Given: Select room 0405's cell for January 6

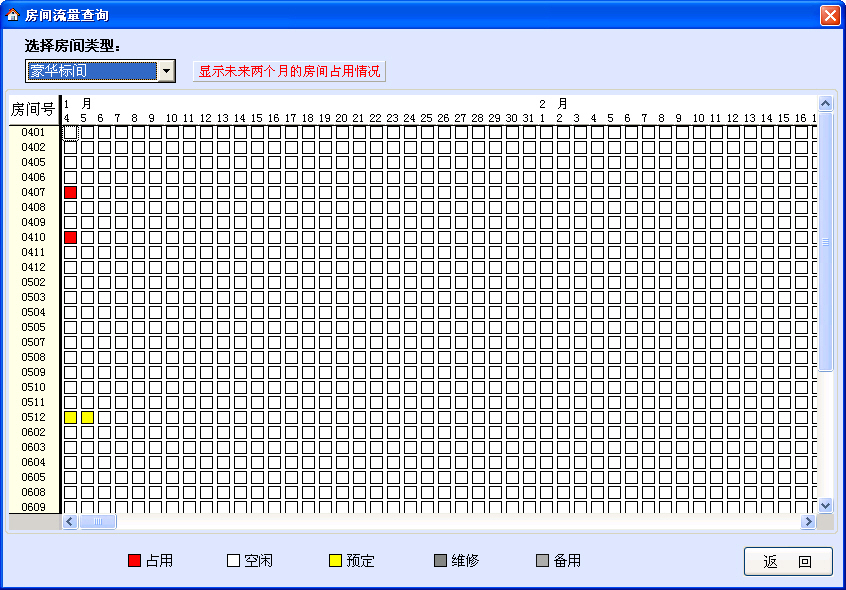Looking at the screenshot, I should pyautogui.click(x=104, y=162).
